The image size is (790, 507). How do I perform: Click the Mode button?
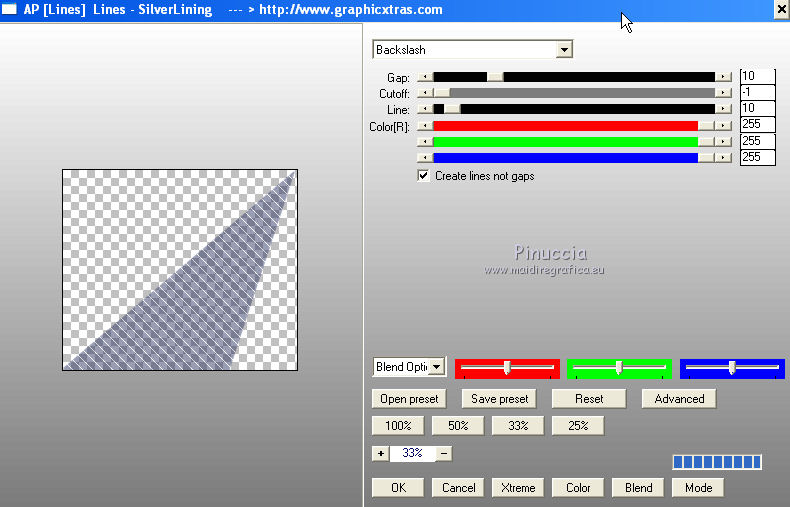pos(698,488)
